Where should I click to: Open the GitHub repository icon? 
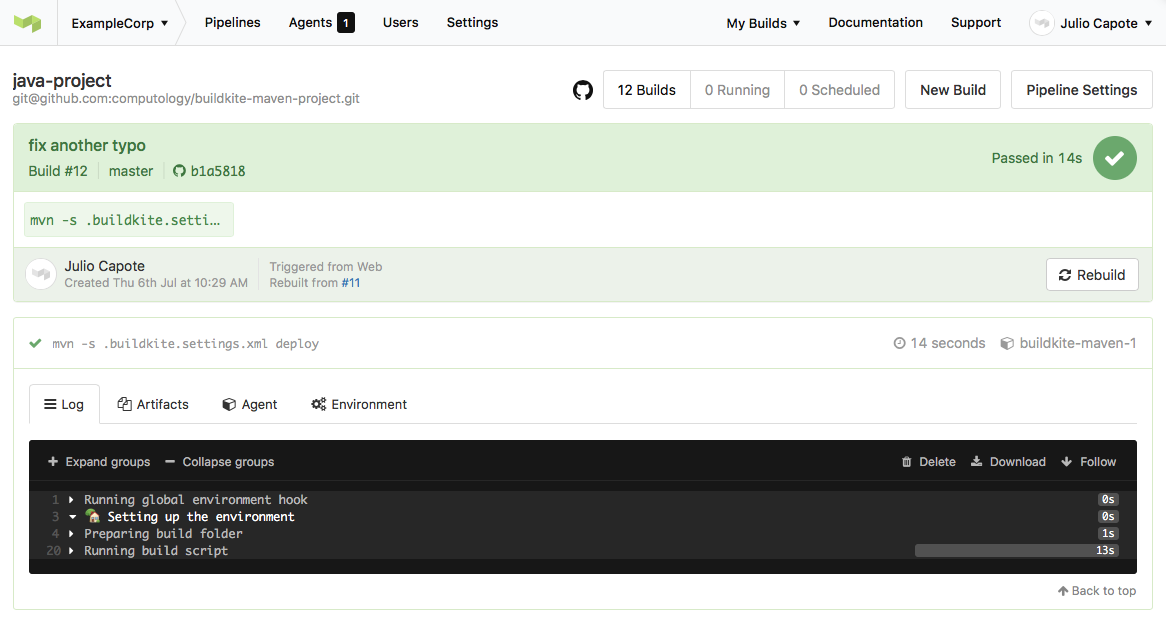click(583, 90)
